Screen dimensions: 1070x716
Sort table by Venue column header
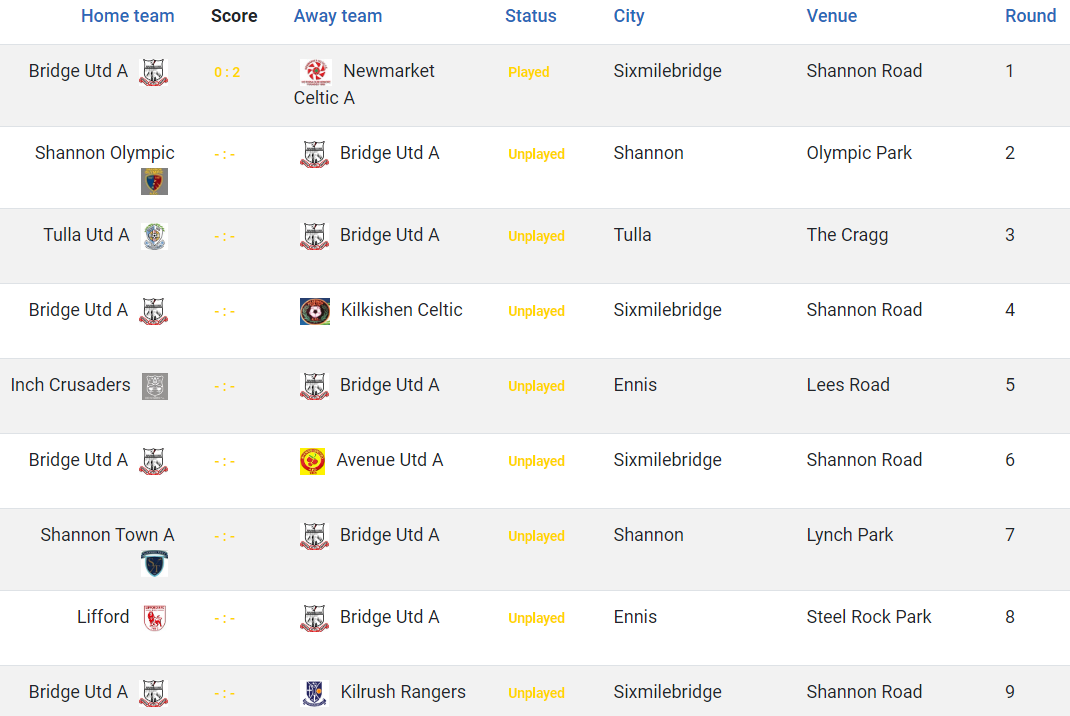pos(831,16)
